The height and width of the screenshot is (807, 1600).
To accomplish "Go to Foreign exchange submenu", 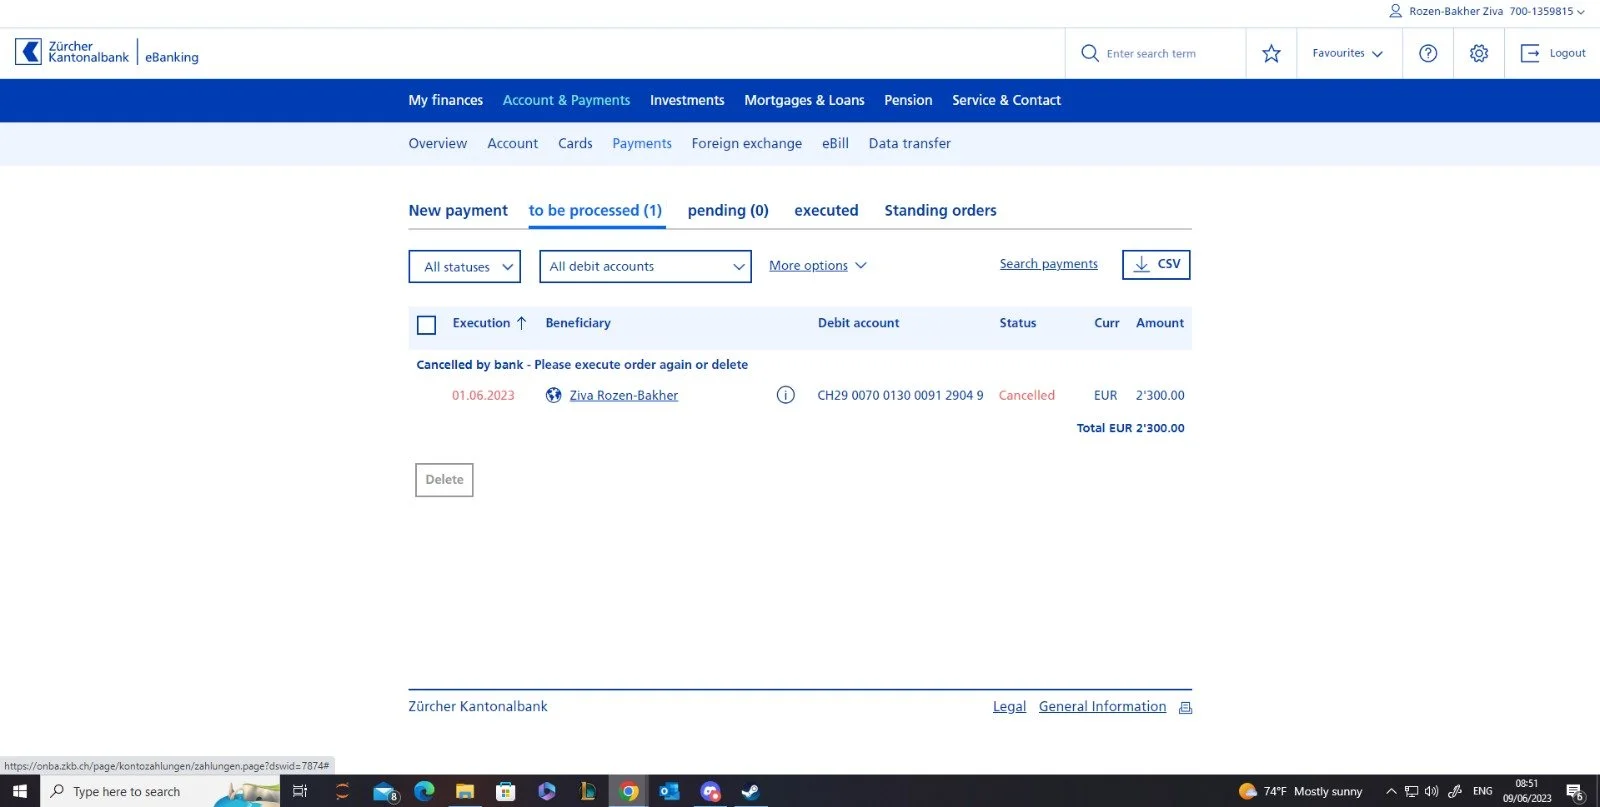I will [746, 143].
